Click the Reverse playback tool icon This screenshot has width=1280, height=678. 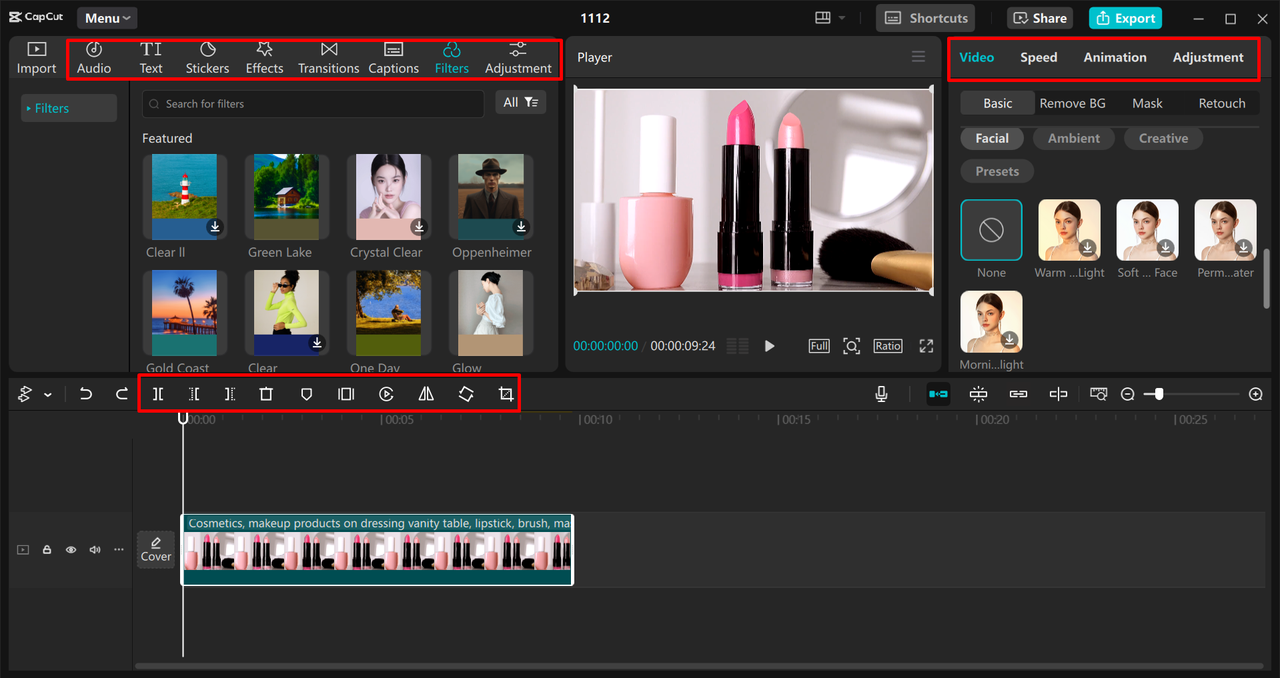386,394
